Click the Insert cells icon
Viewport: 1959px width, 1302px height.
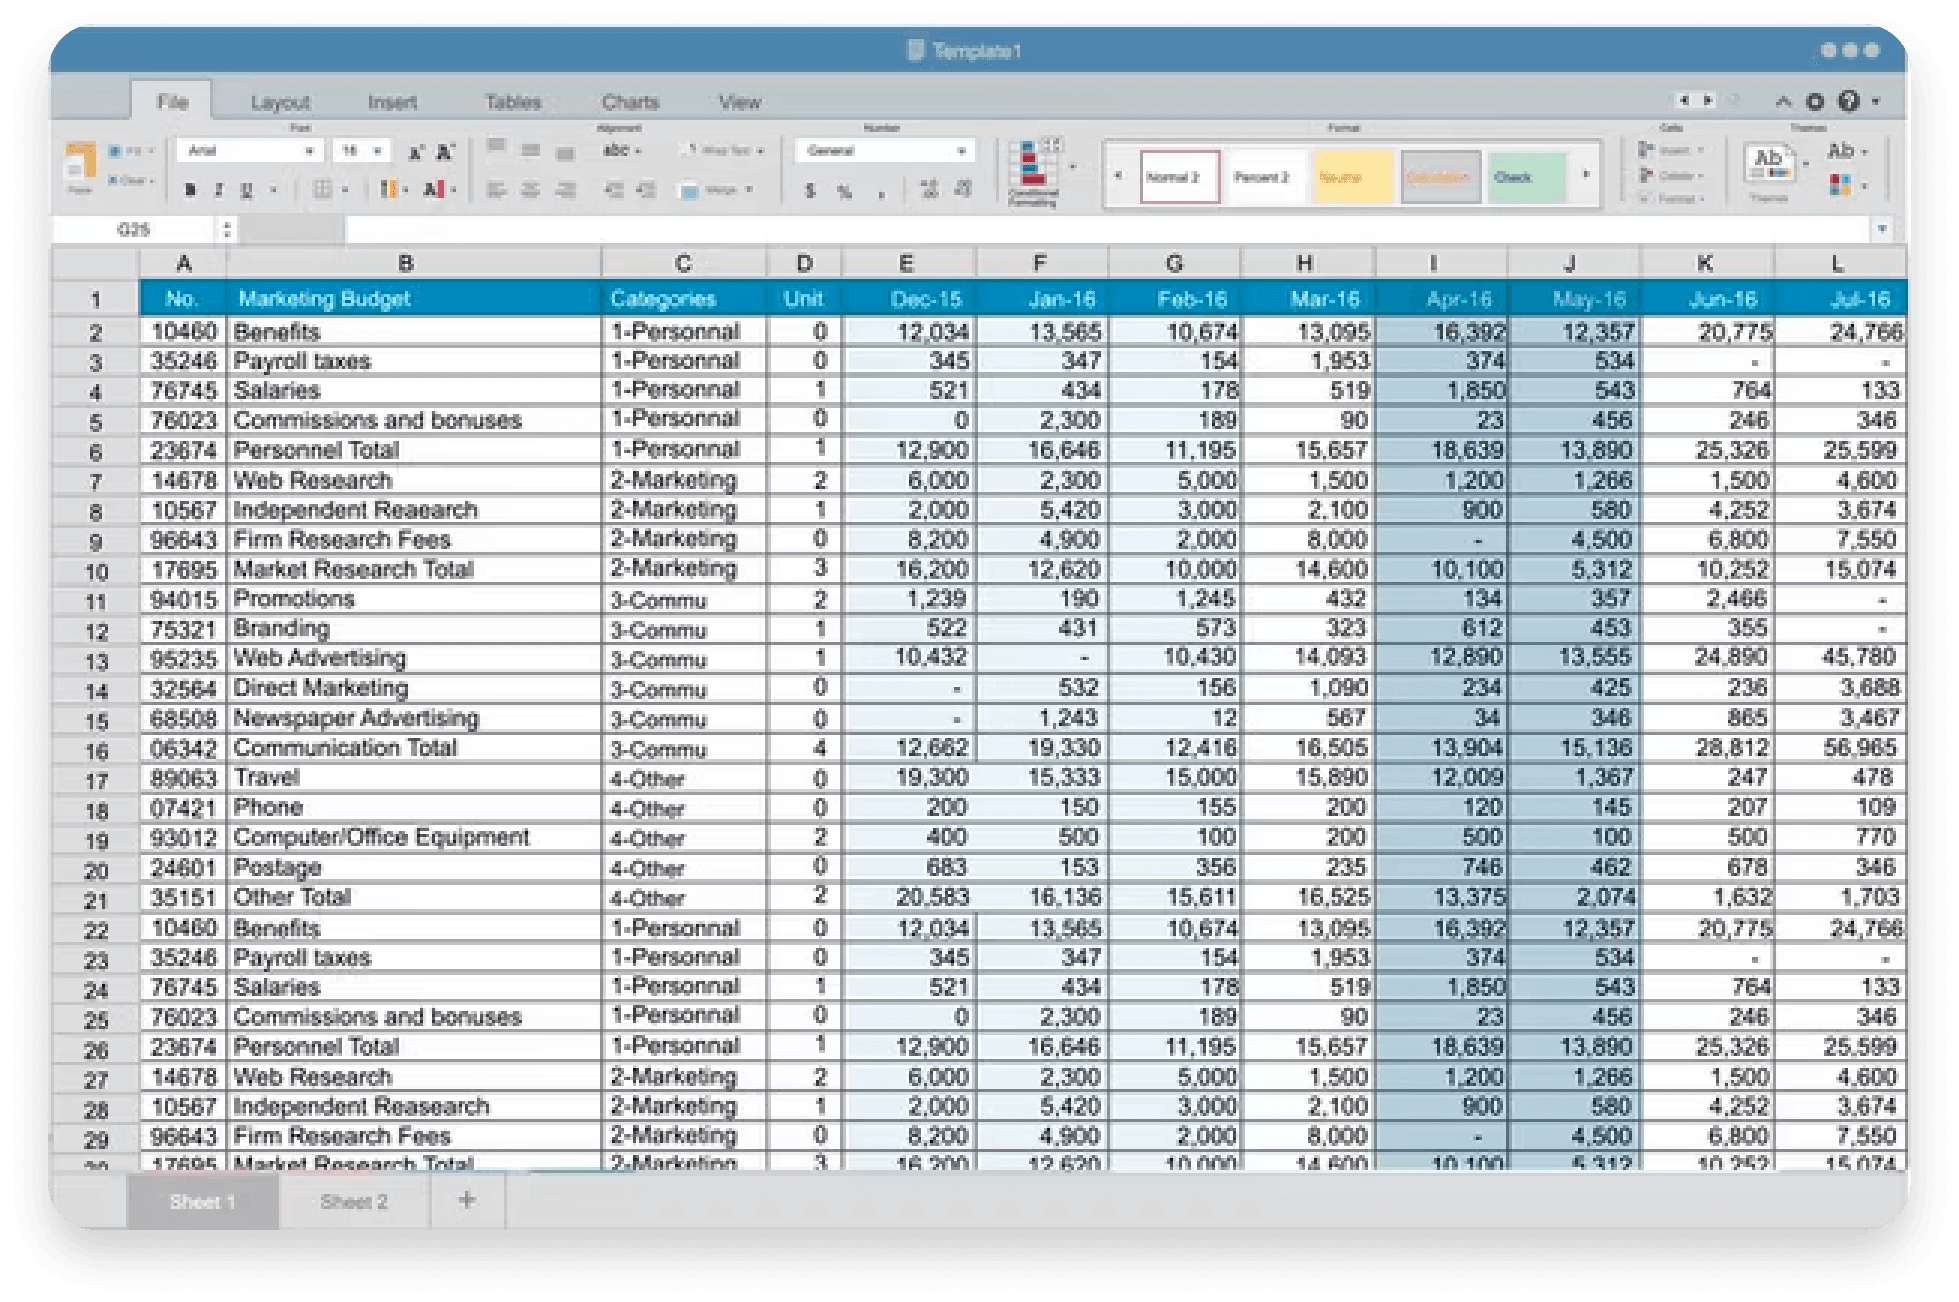tap(1646, 150)
